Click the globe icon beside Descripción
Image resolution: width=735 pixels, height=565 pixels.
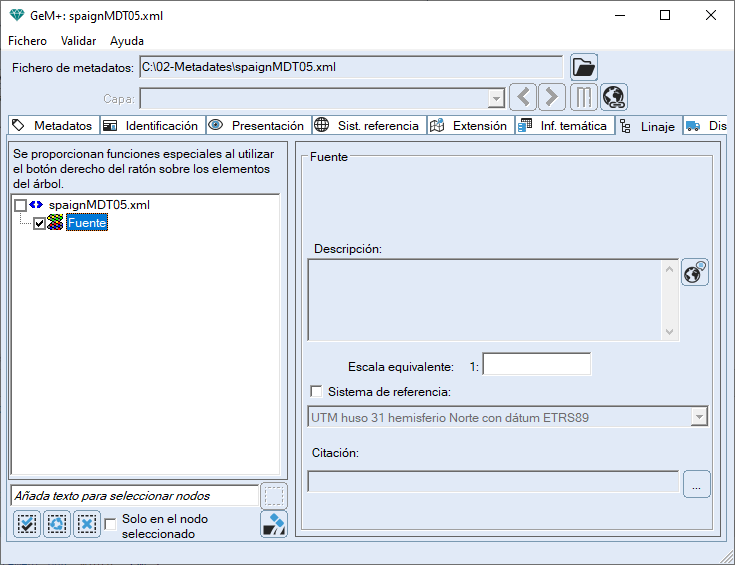(695, 273)
